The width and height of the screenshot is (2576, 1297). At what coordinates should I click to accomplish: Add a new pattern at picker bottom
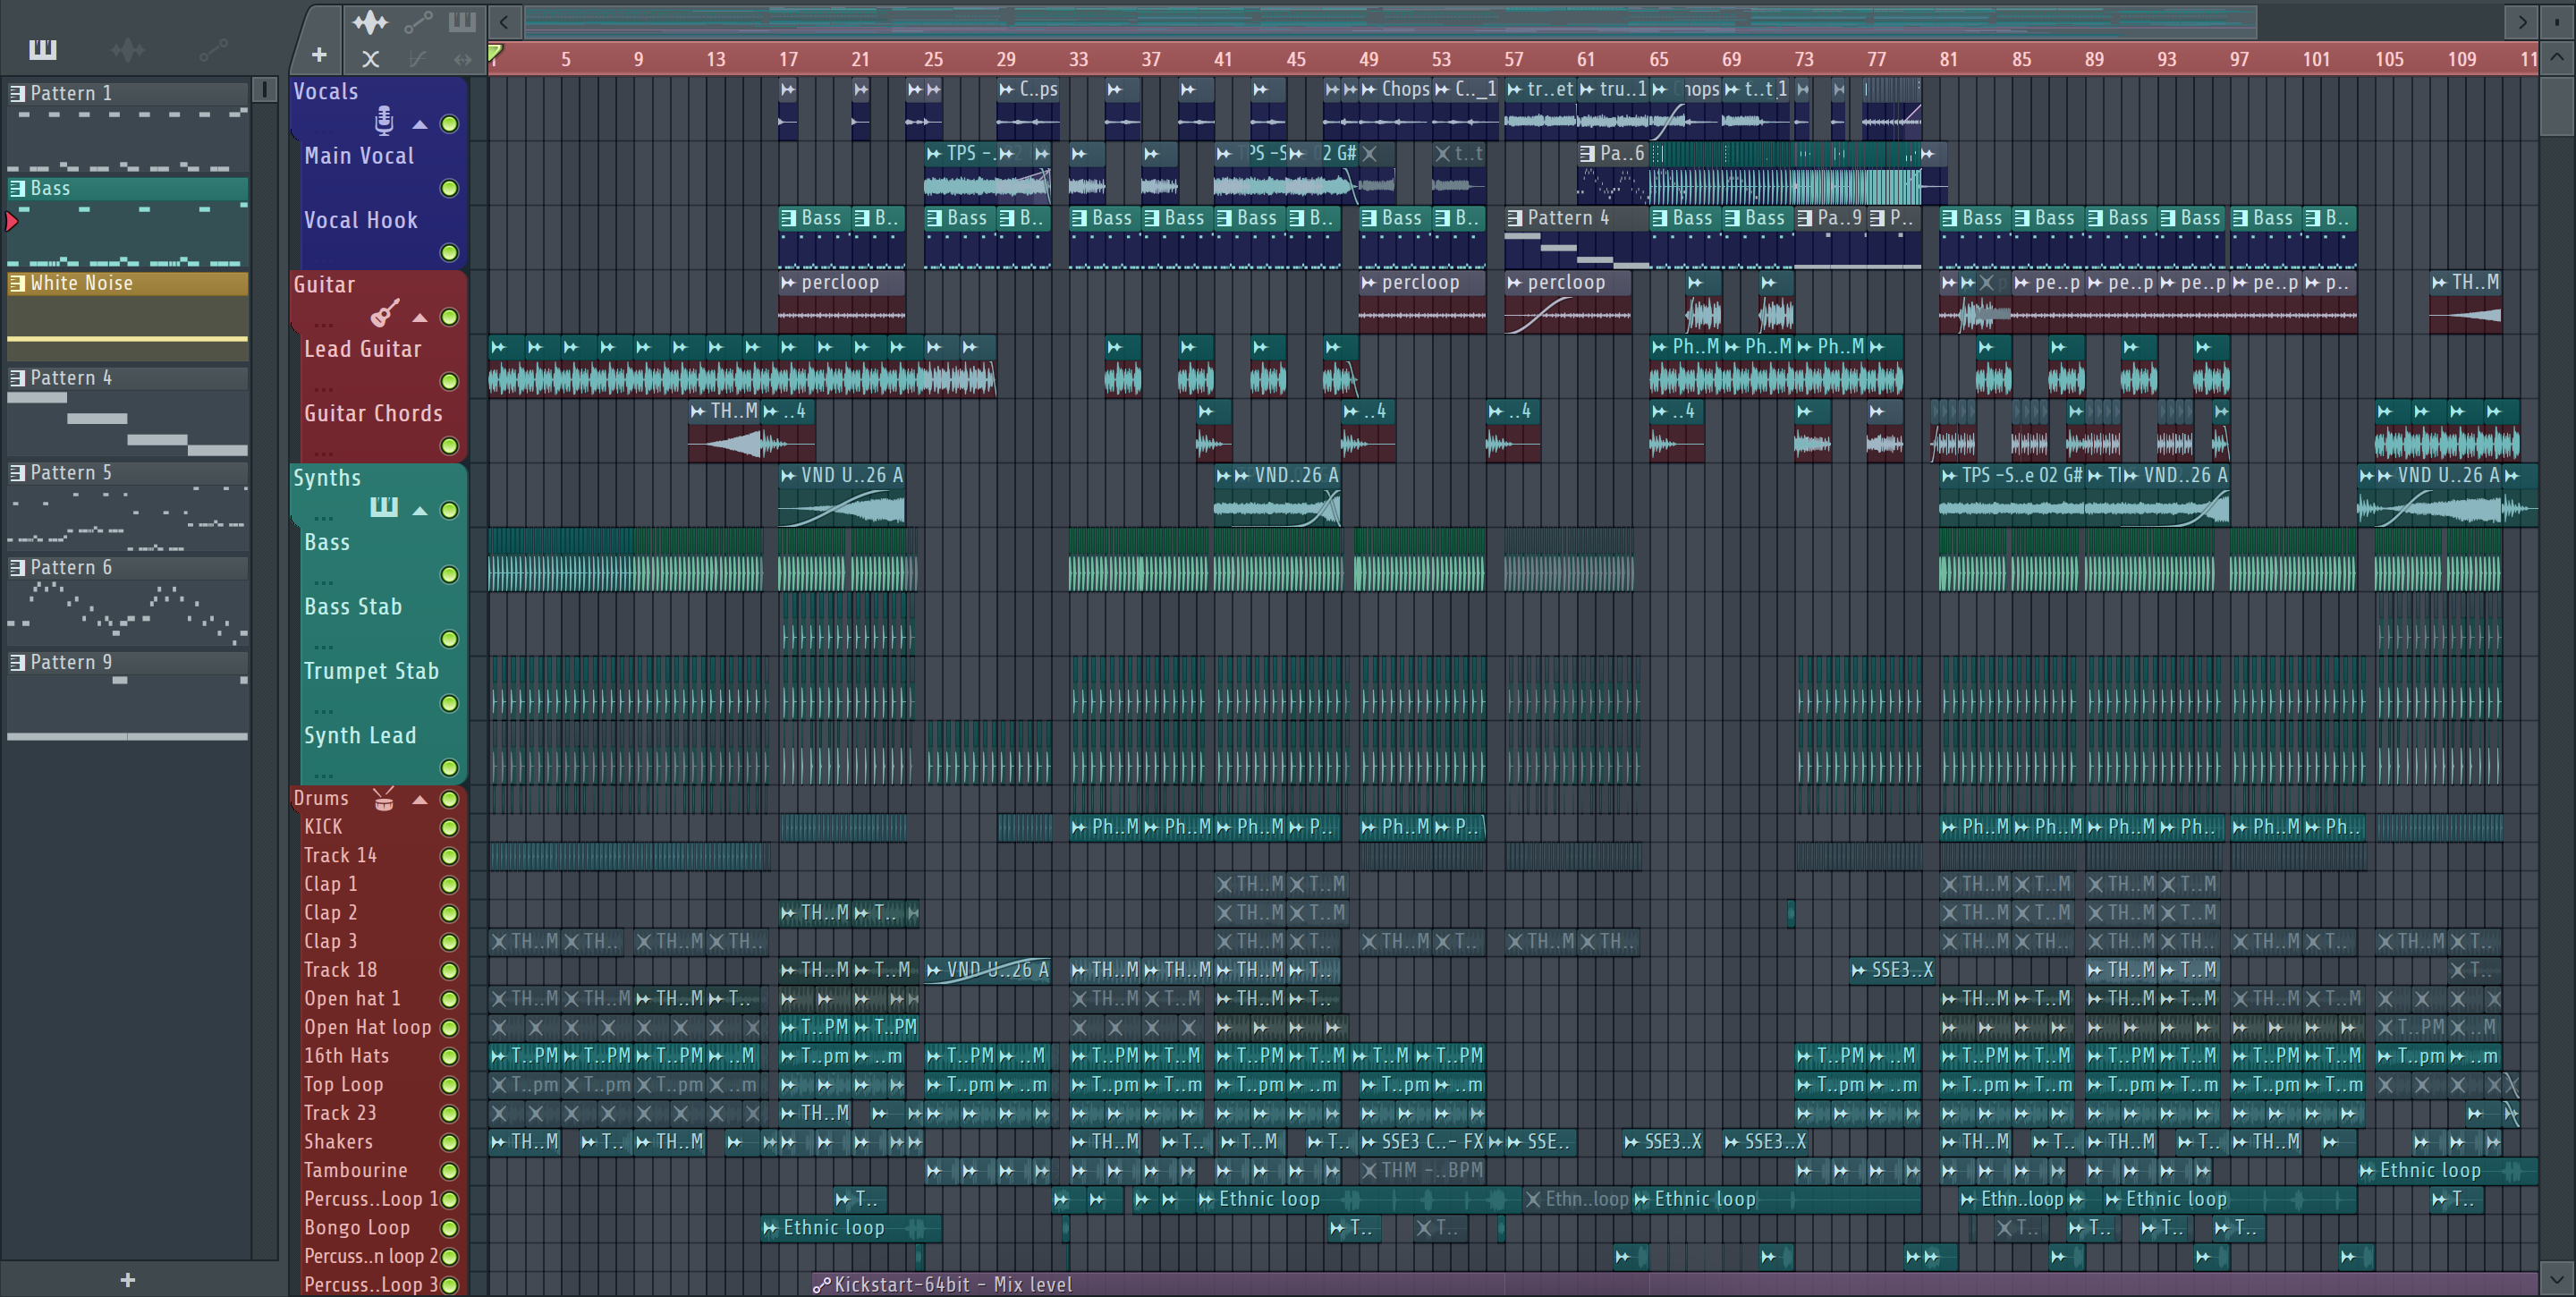click(127, 1280)
